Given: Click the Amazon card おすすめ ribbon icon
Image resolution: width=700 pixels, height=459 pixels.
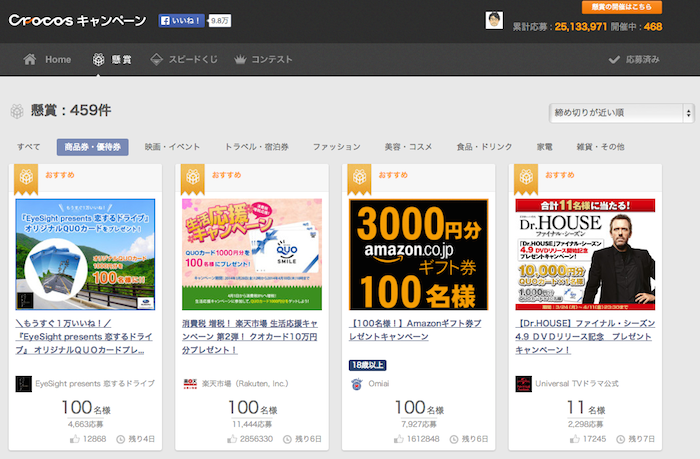Looking at the screenshot, I should point(359,179).
